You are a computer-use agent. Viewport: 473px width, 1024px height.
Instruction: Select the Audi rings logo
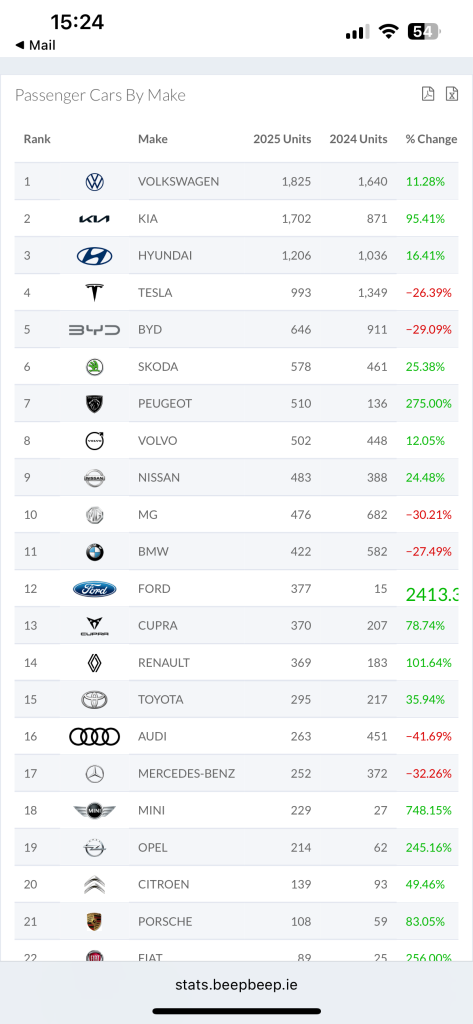(95, 737)
